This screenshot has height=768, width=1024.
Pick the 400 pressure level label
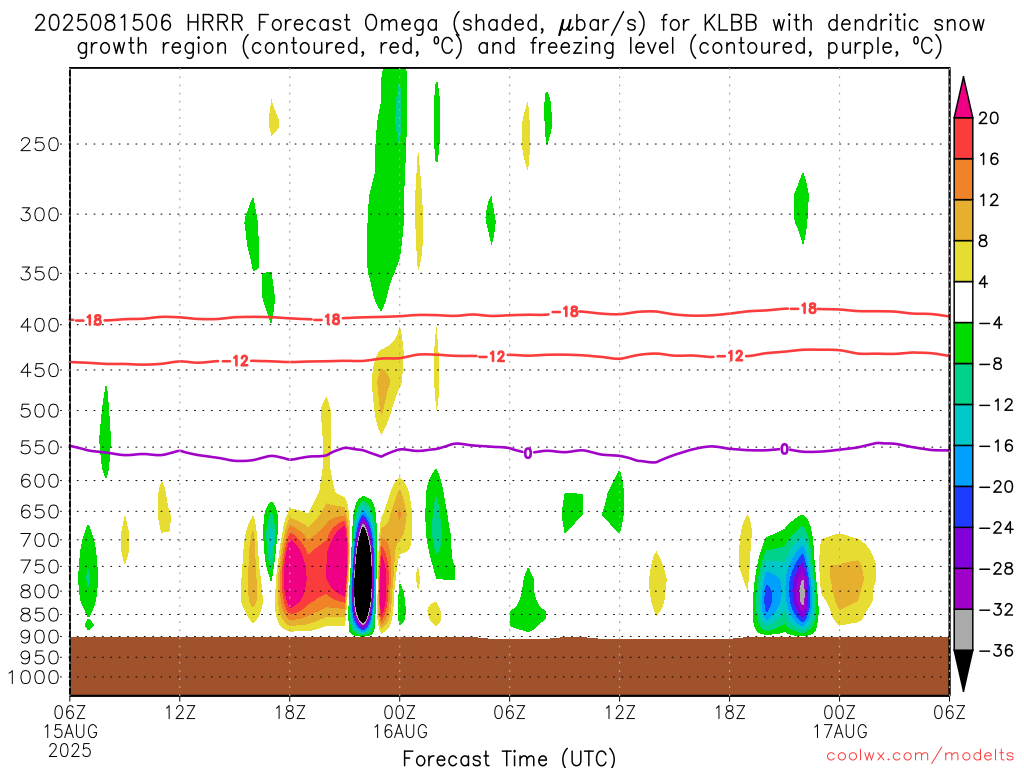[x=40, y=325]
